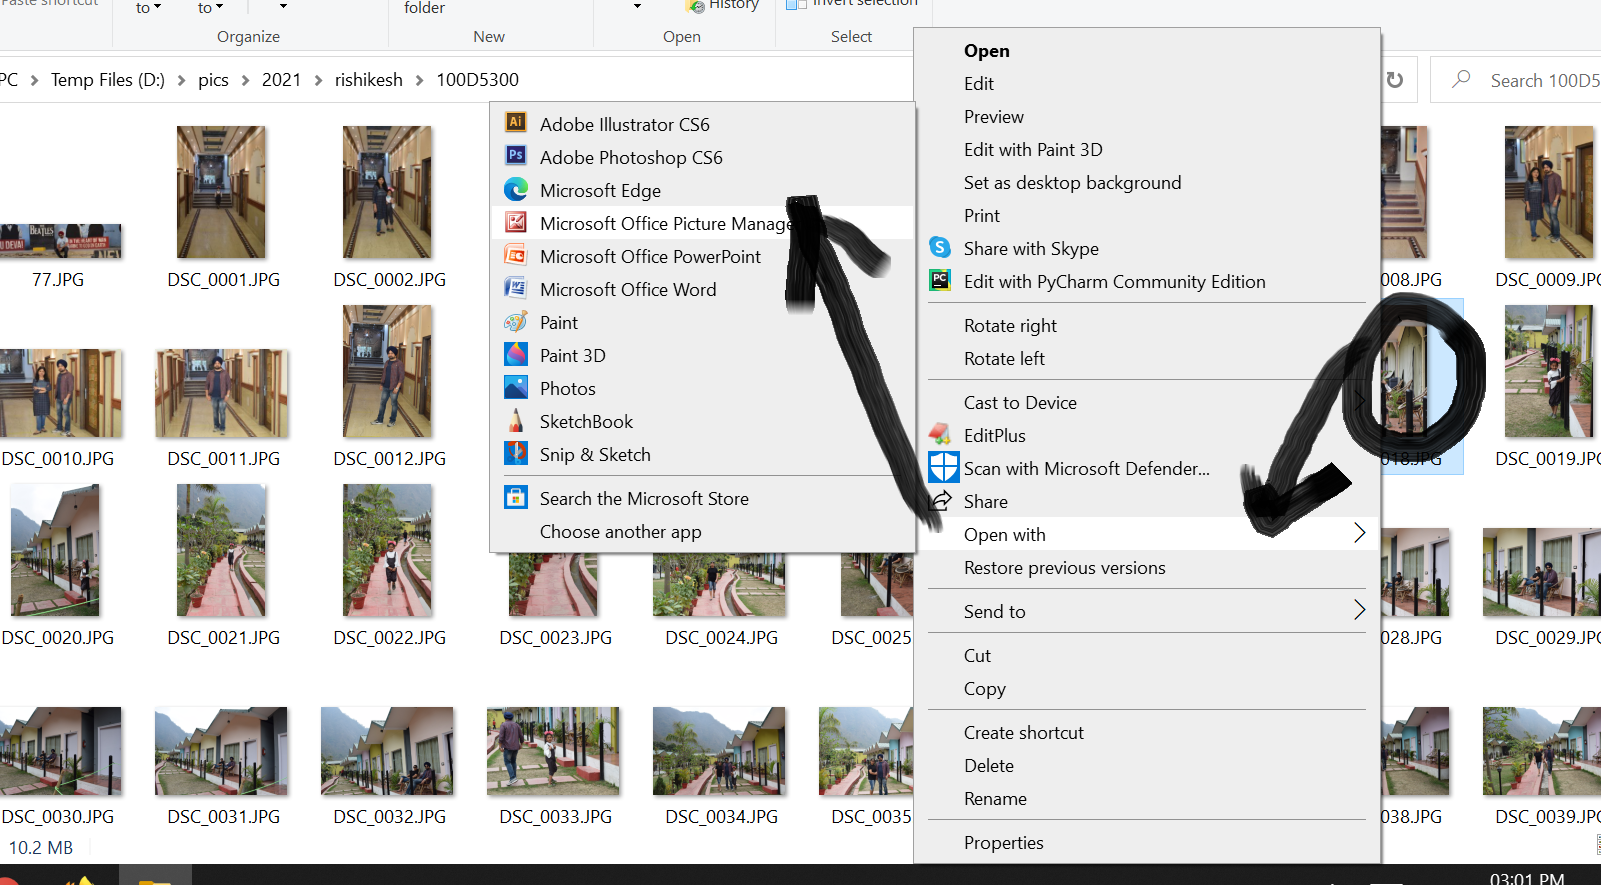Click the DSC_0032.JPG file name
1601x885 pixels.
[389, 817]
